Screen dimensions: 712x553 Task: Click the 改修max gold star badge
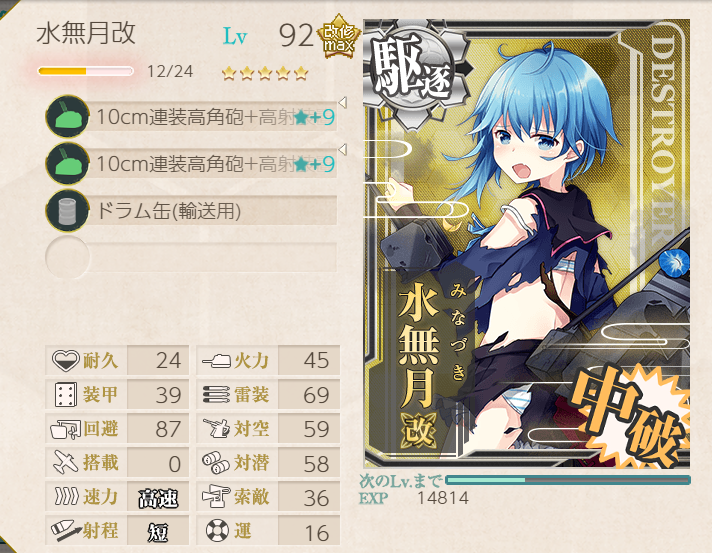tap(339, 37)
